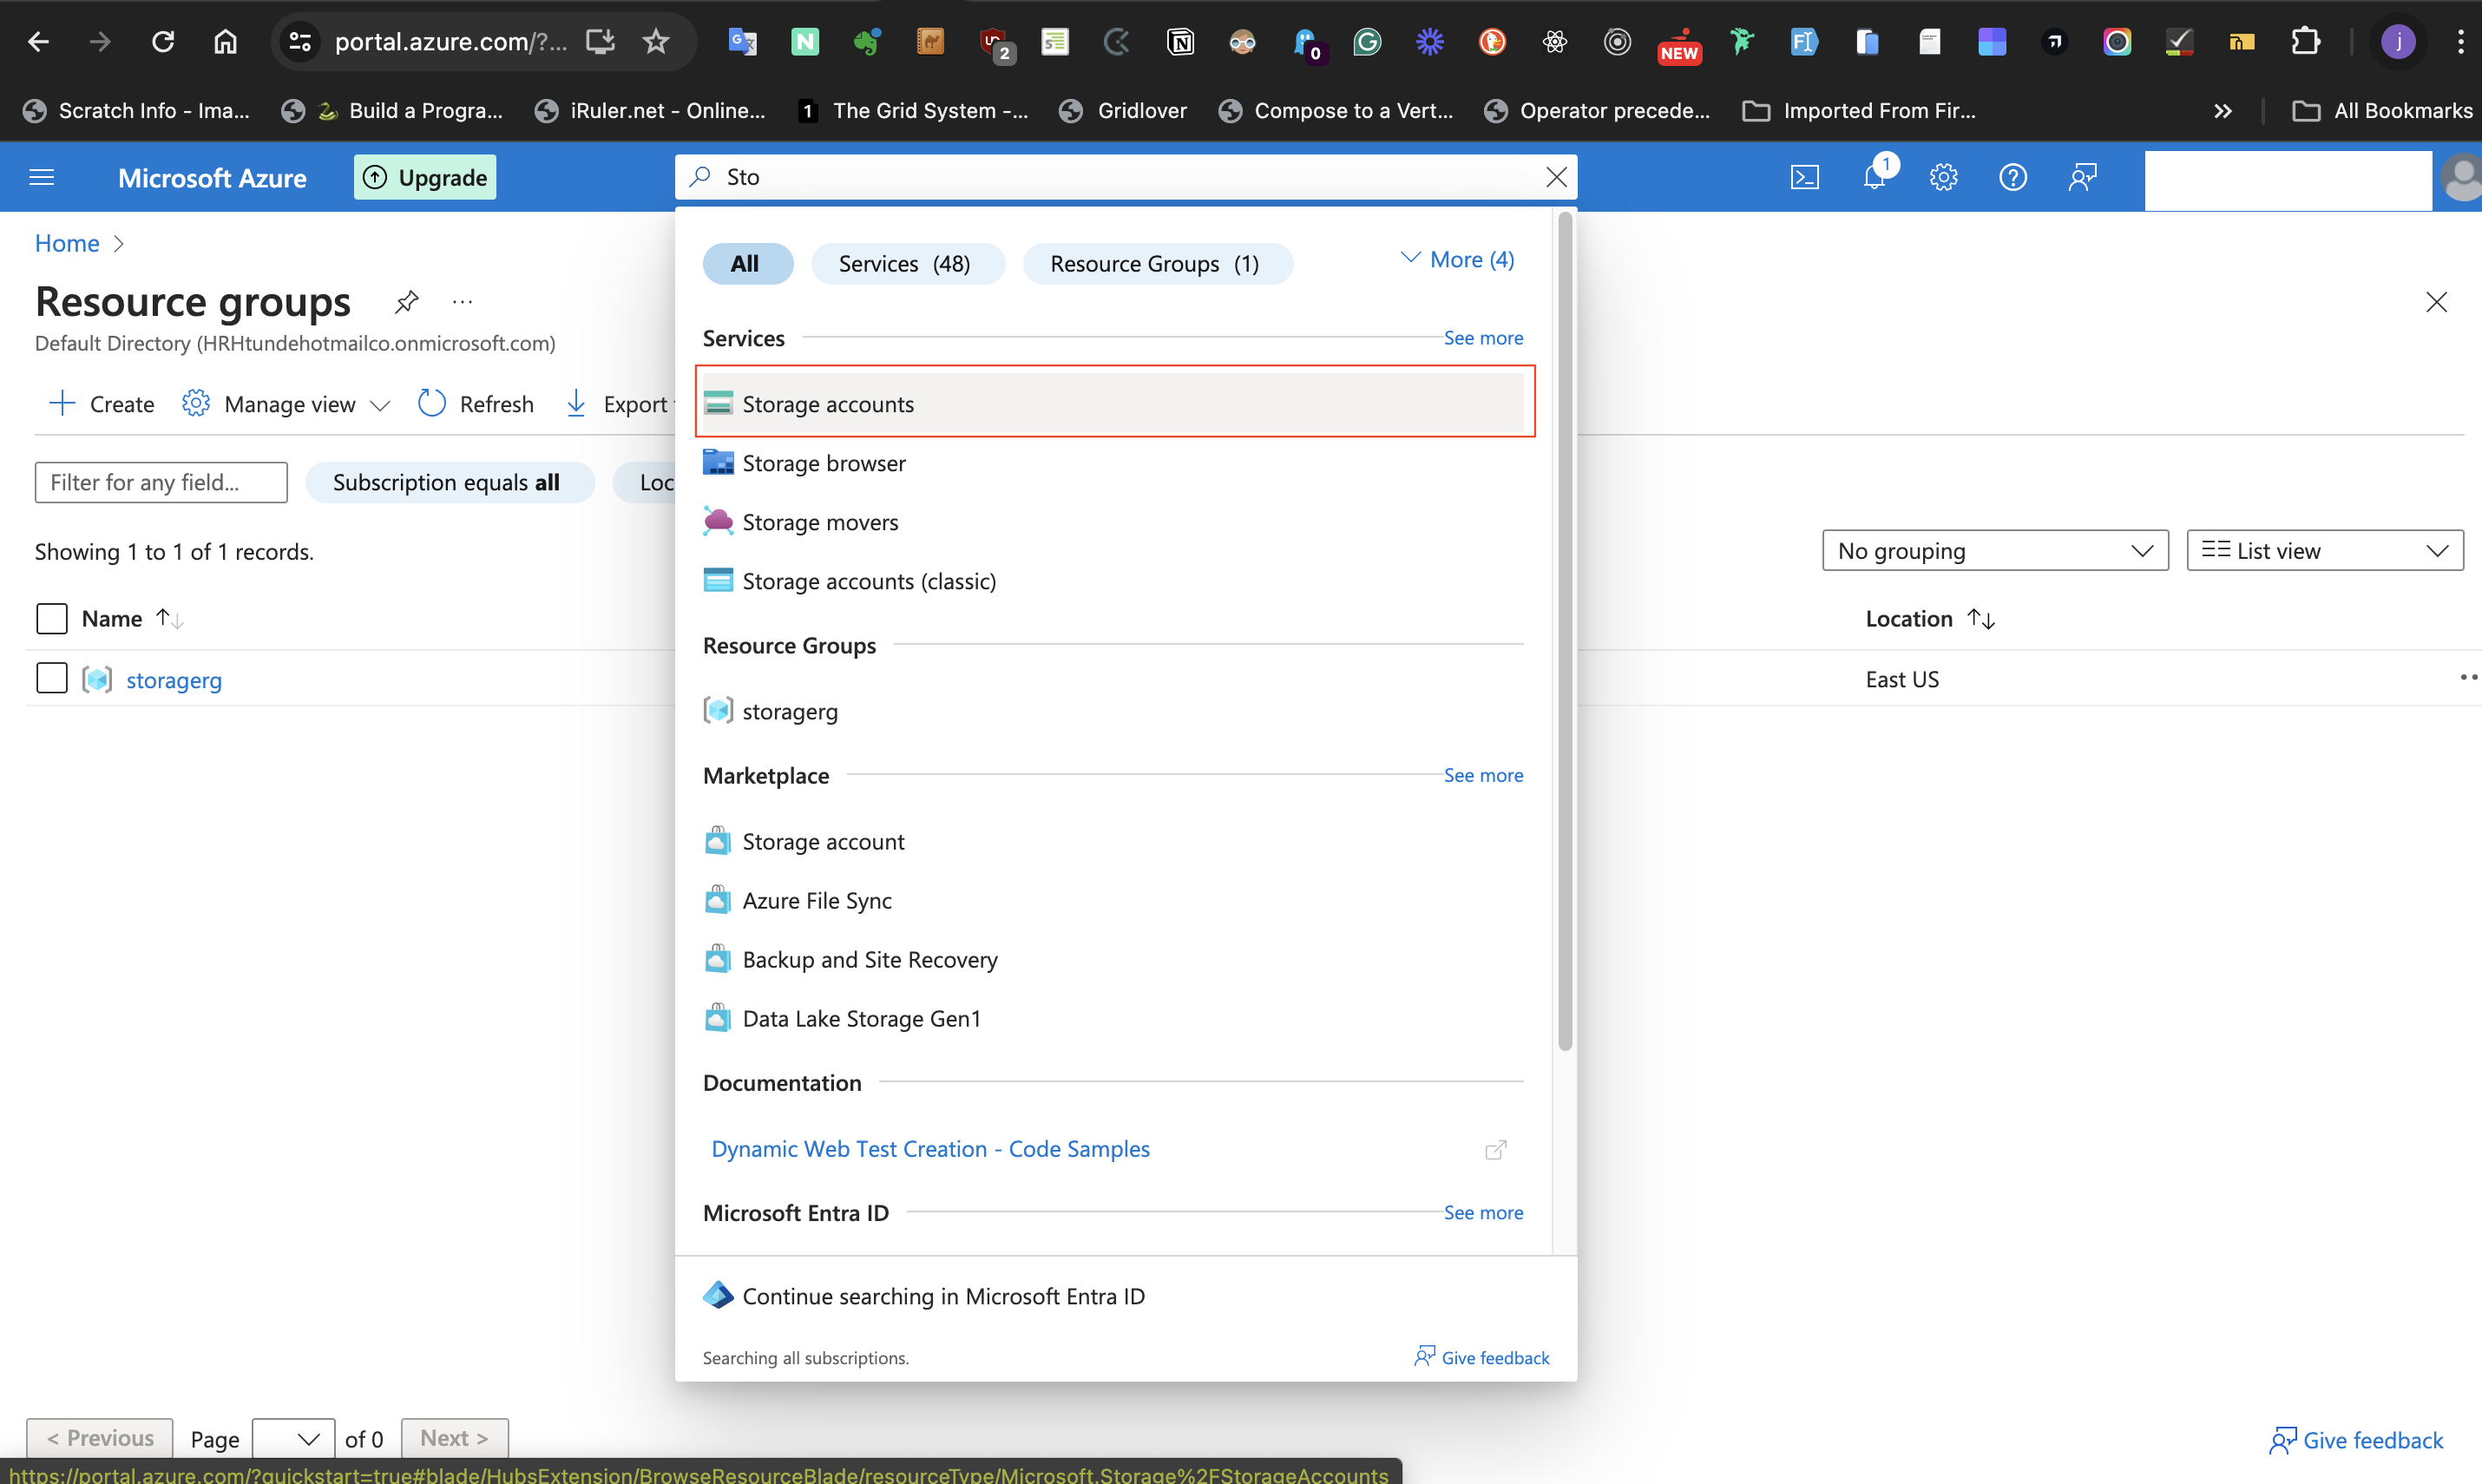Open the portal hamburger menu
This screenshot has width=2482, height=1484.
pyautogui.click(x=42, y=177)
